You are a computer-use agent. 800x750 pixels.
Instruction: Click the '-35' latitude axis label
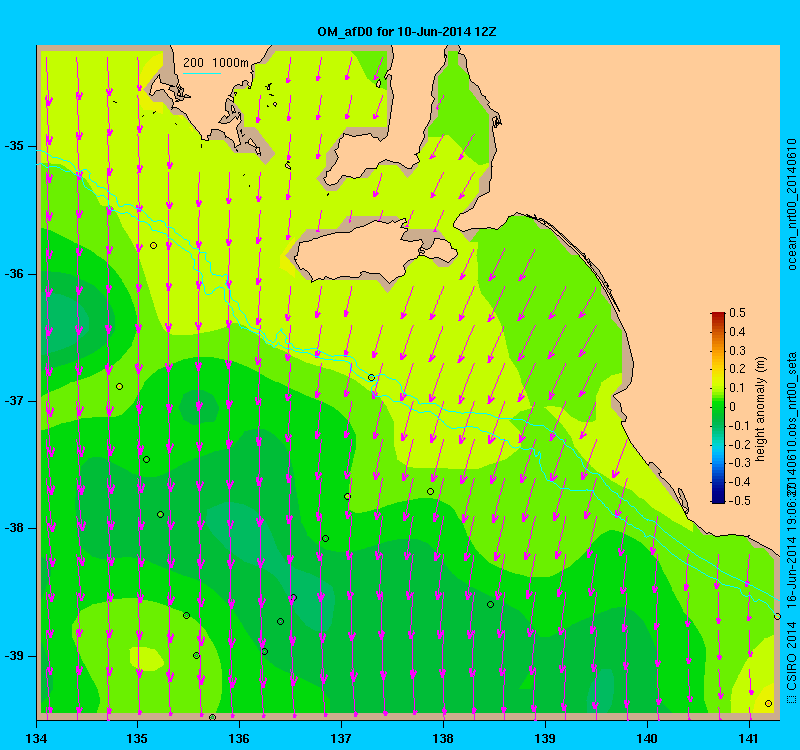click(x=14, y=146)
